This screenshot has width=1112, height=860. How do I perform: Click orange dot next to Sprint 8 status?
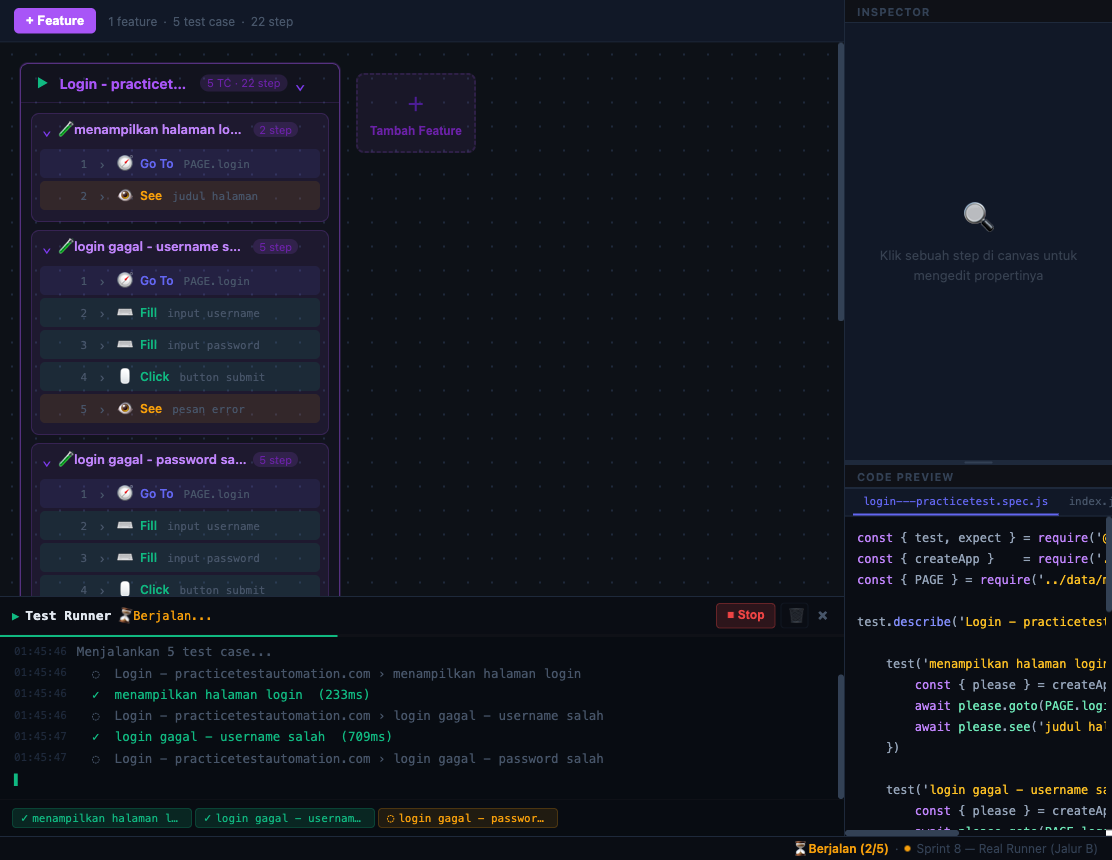click(907, 849)
